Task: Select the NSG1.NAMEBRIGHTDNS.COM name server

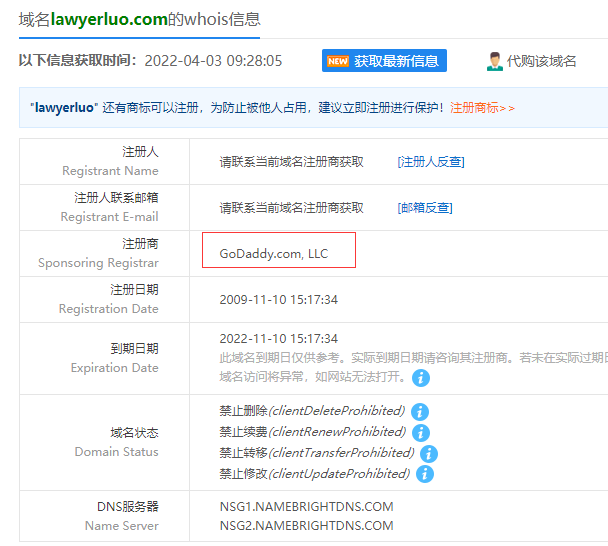Action: (306, 507)
